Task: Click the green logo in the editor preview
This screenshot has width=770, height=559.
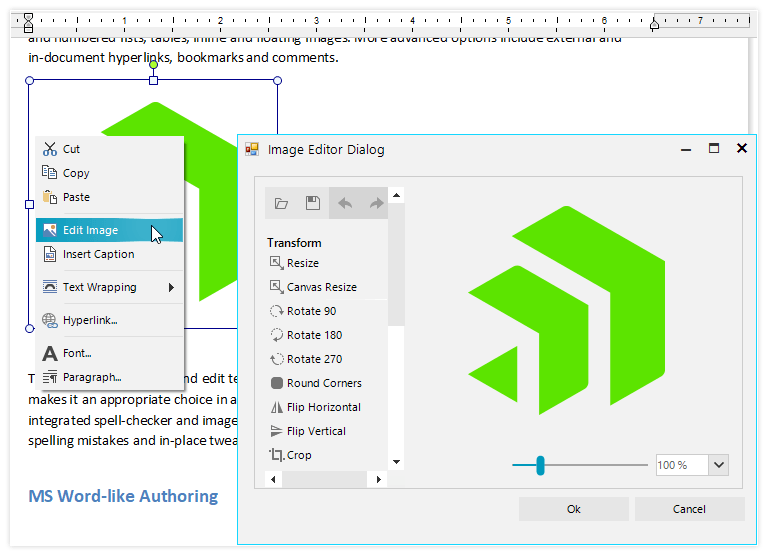Action: point(566,310)
